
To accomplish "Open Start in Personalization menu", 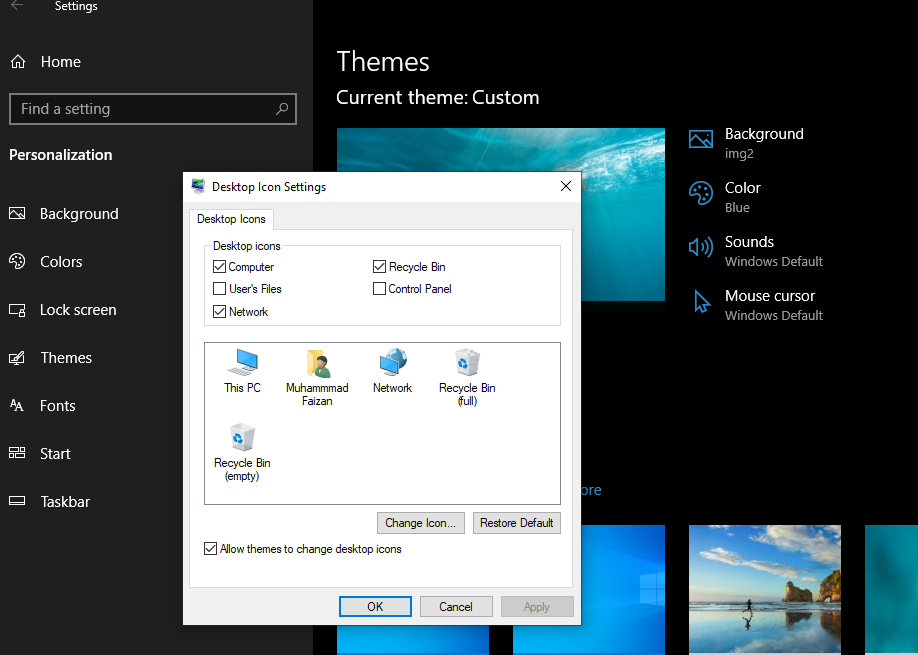I will coord(55,454).
